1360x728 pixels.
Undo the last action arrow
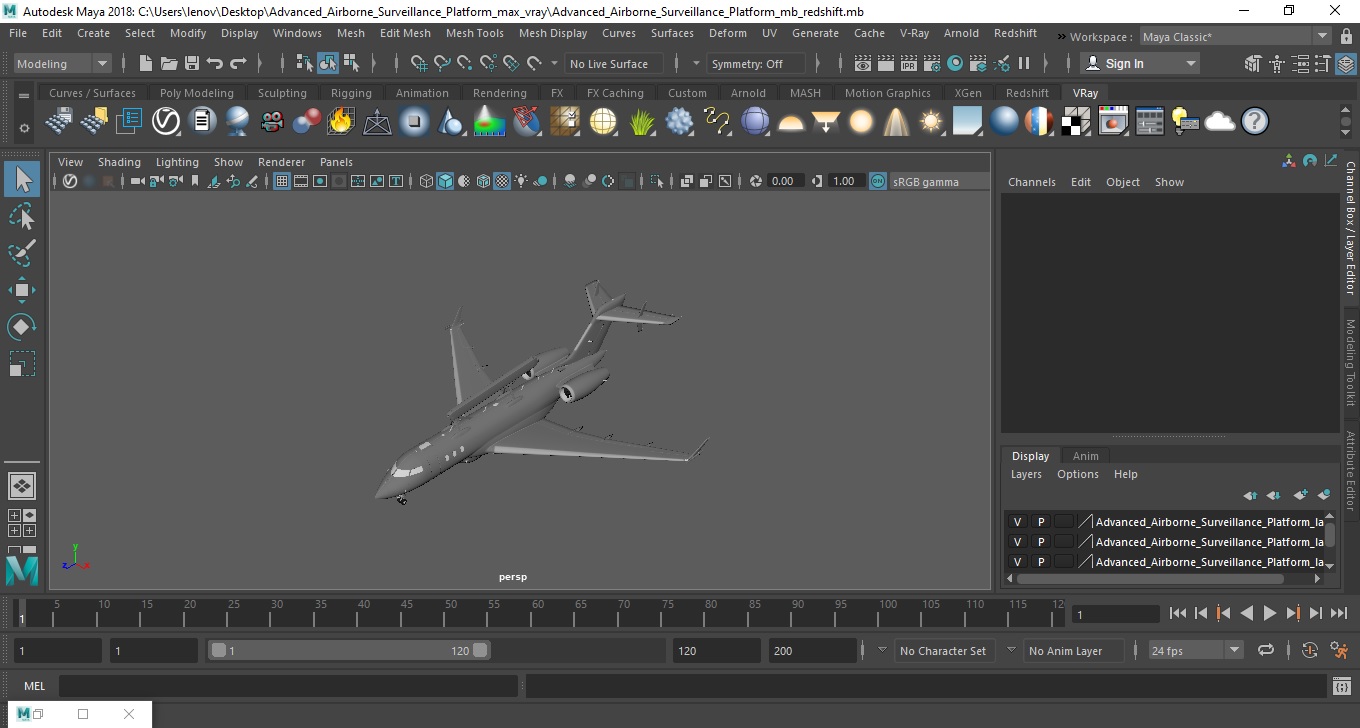click(x=215, y=63)
